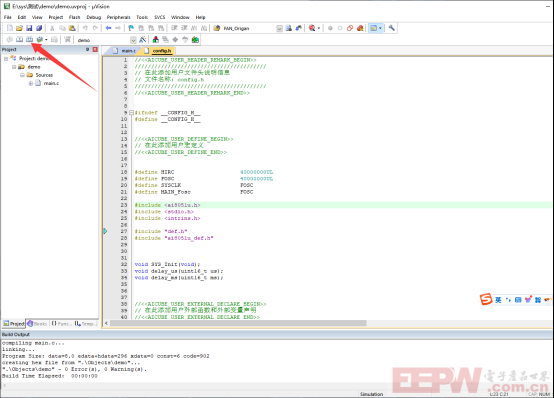The height and width of the screenshot is (398, 554).
Task: Click the horizontal scrollbar left arrow
Action: 106,323
